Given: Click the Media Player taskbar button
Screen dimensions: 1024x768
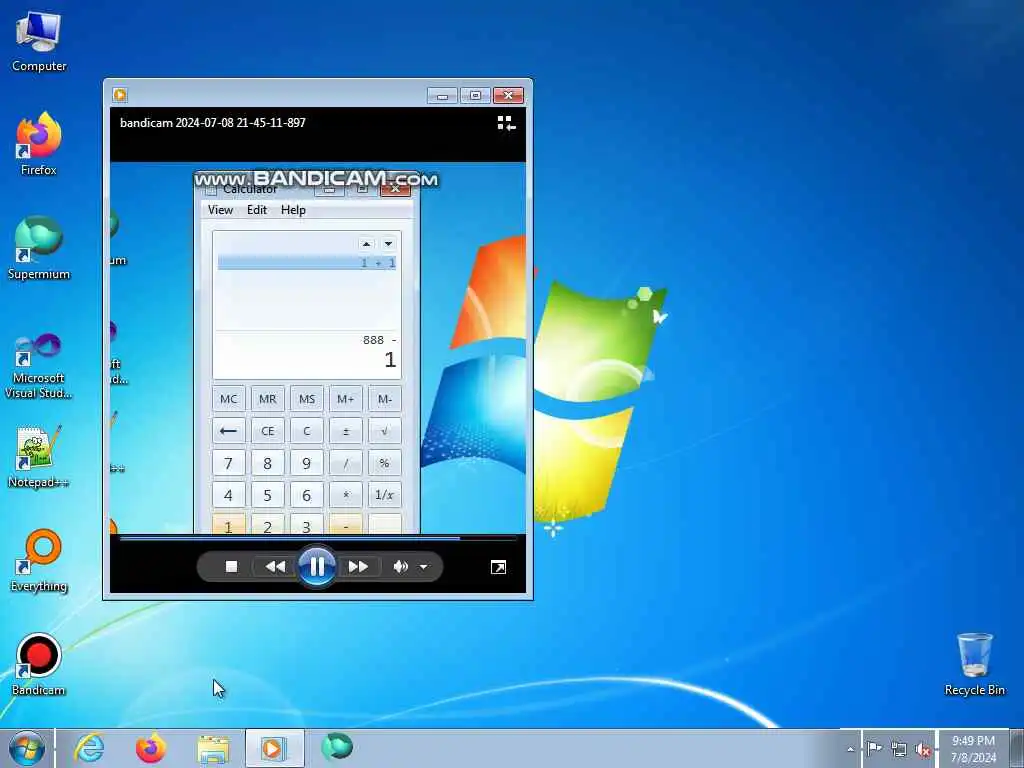Looking at the screenshot, I should coord(274,748).
